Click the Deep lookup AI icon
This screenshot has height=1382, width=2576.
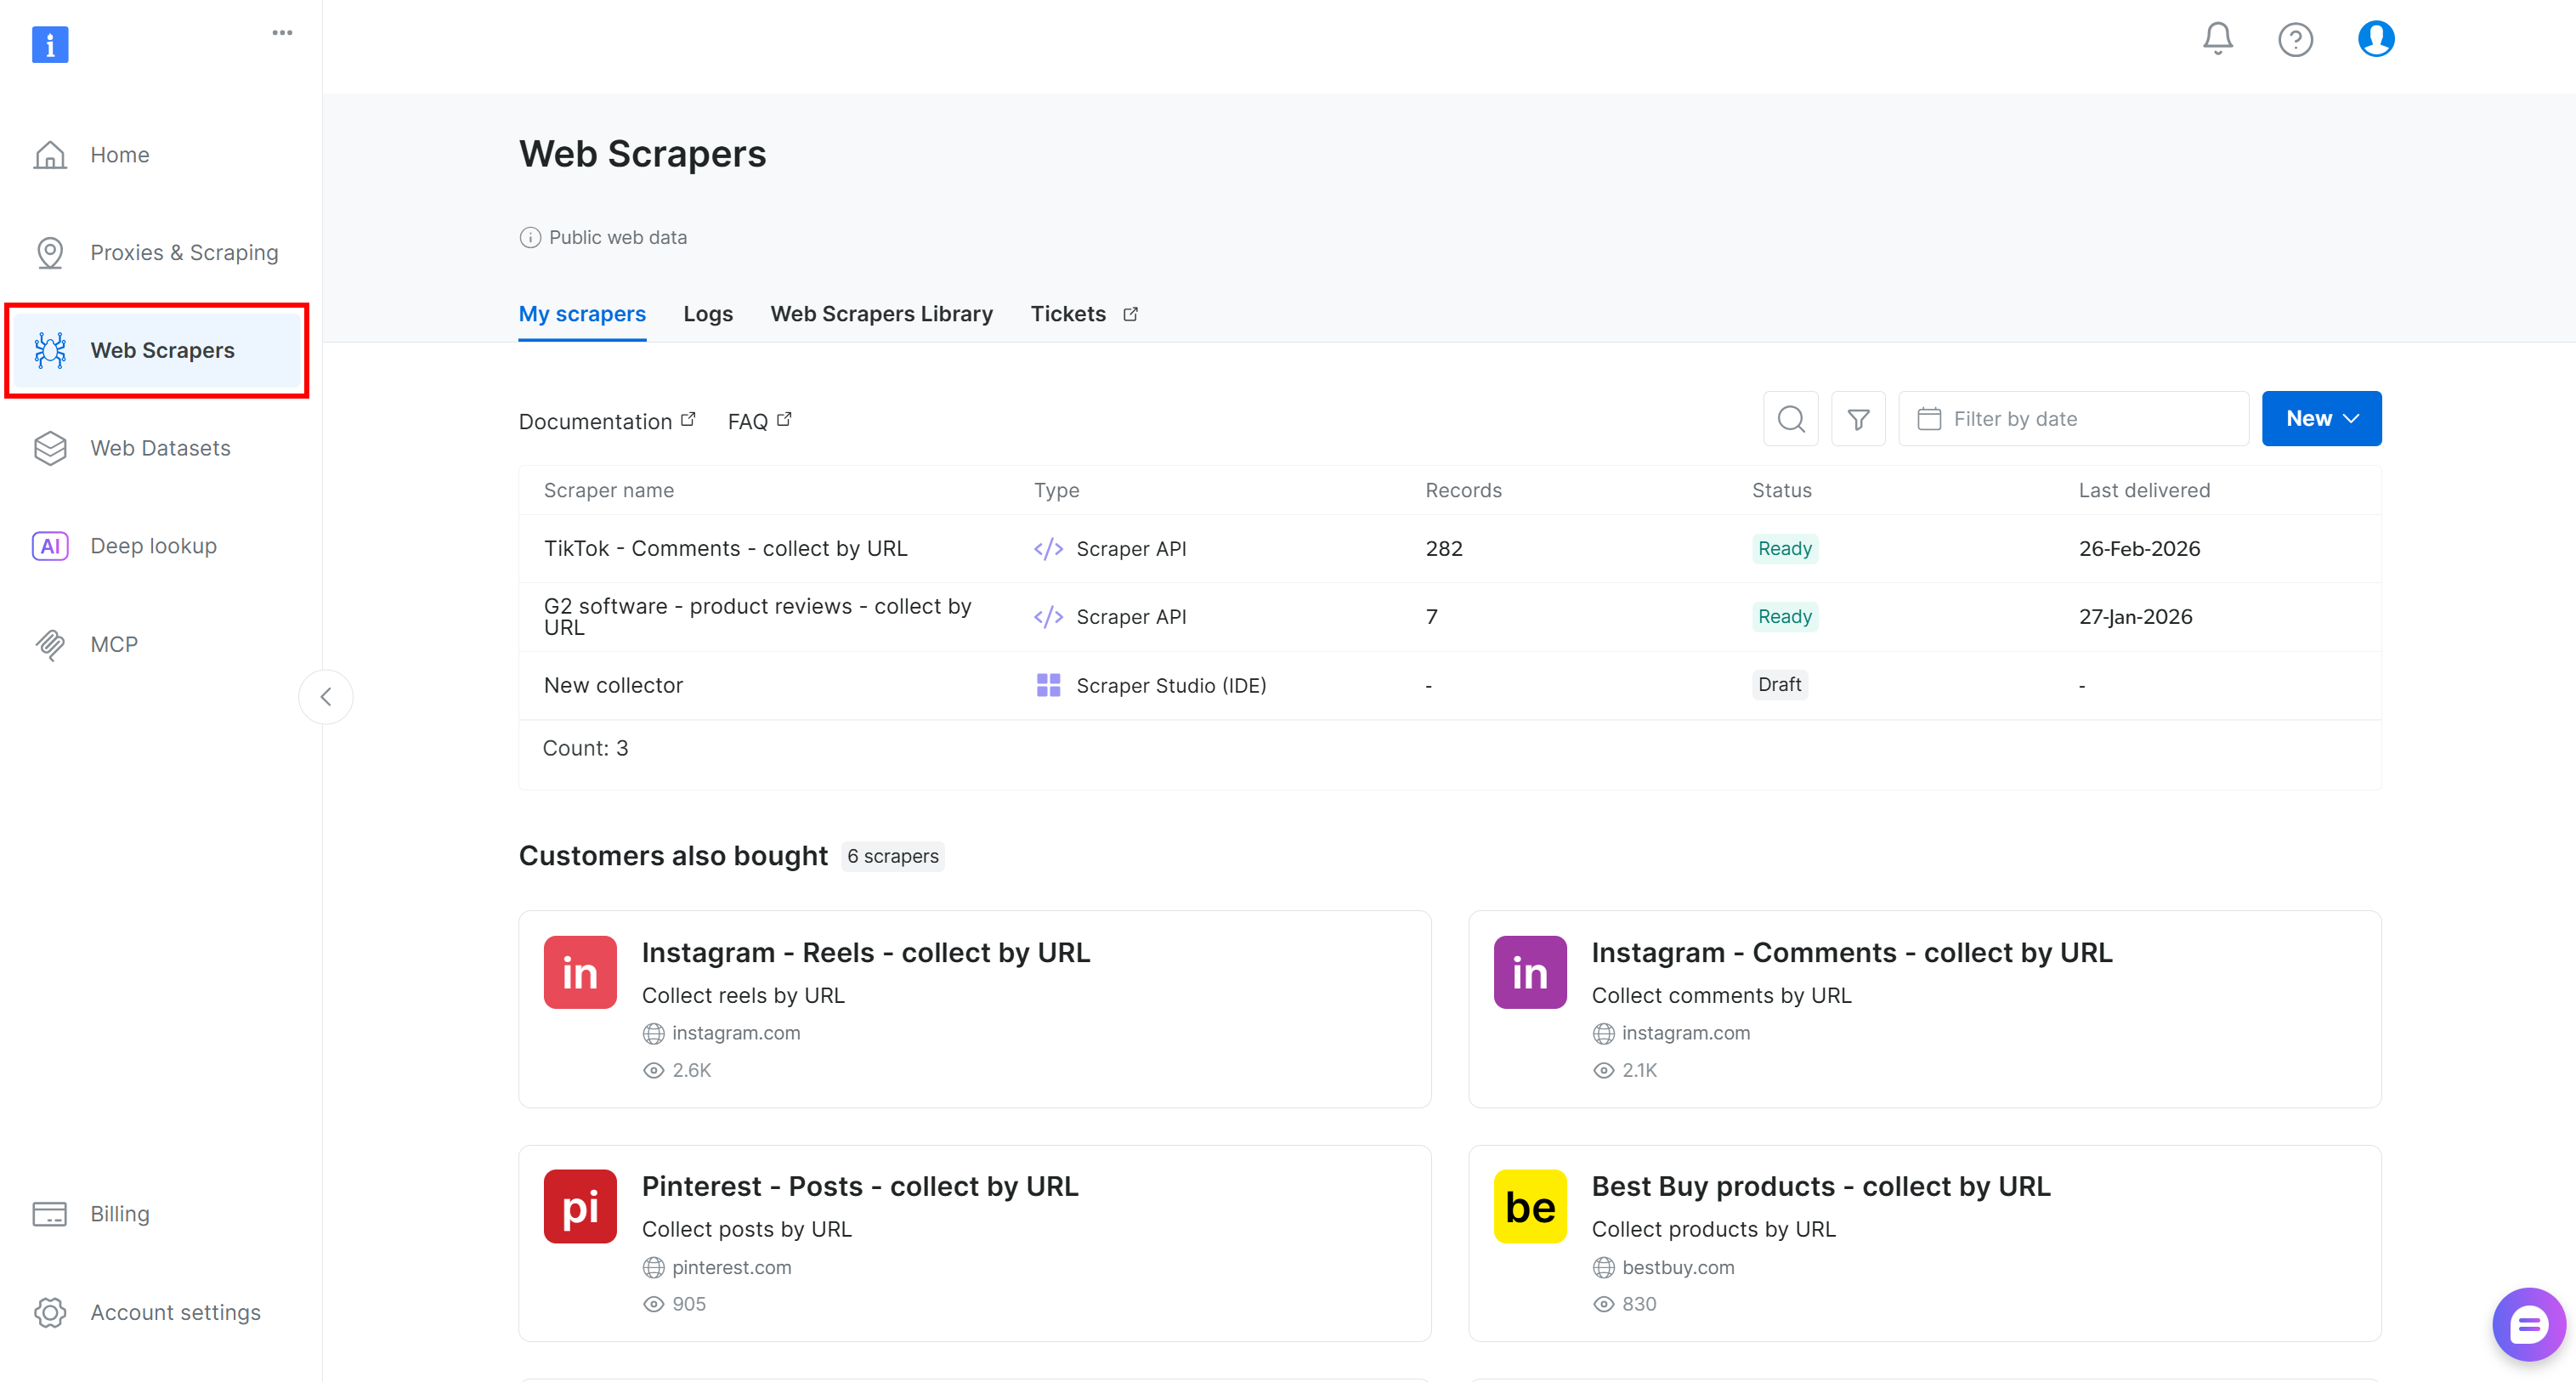[50, 546]
